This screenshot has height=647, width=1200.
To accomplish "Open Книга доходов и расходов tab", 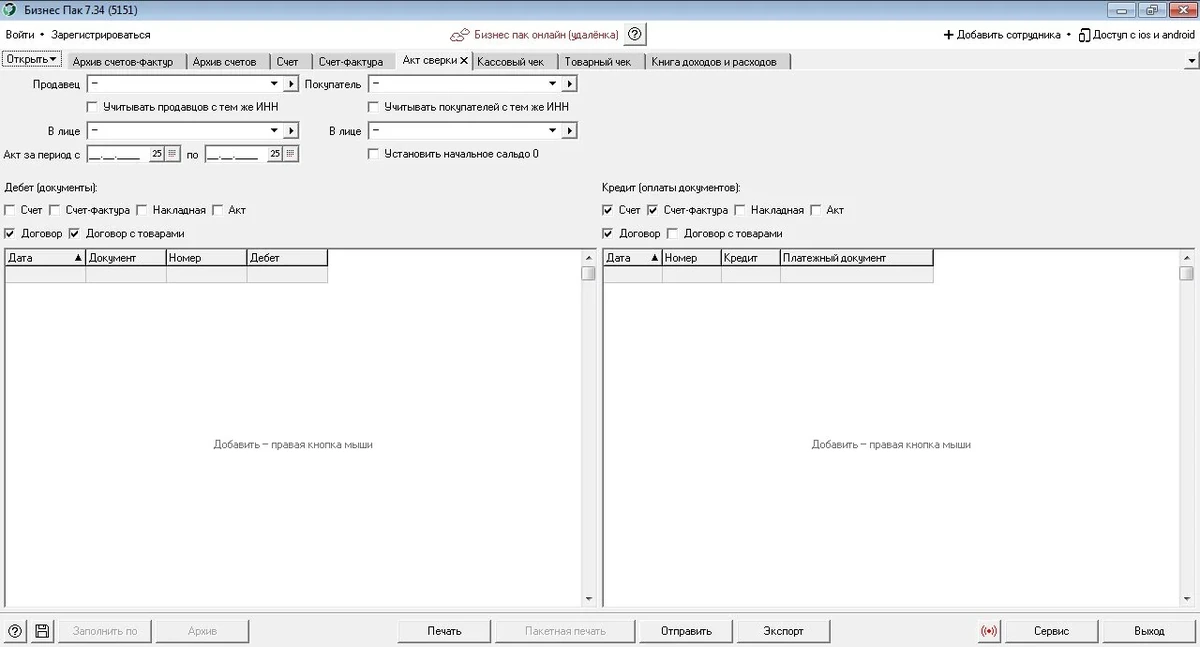I will 714,62.
